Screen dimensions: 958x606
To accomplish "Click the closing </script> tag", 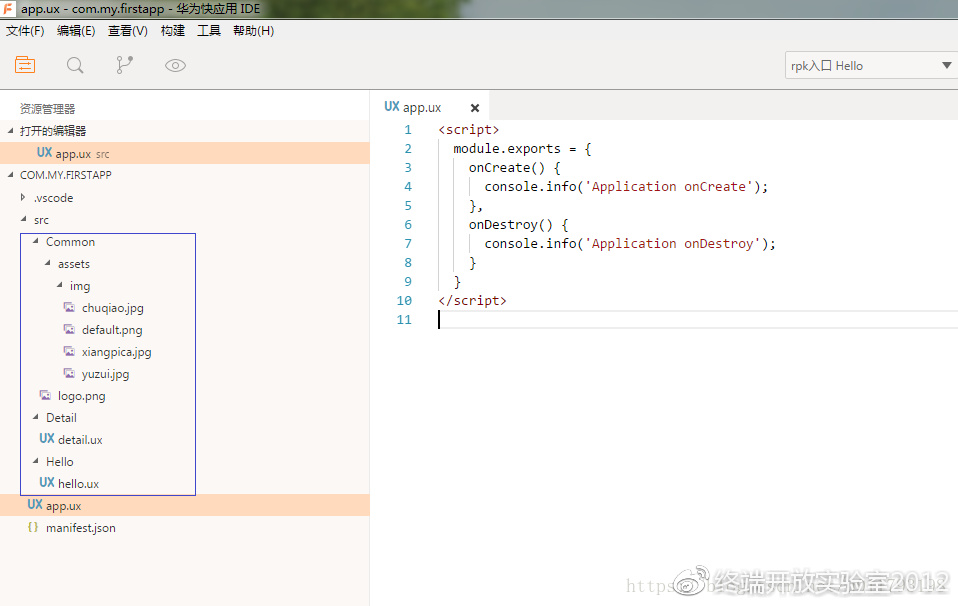I will pos(472,300).
